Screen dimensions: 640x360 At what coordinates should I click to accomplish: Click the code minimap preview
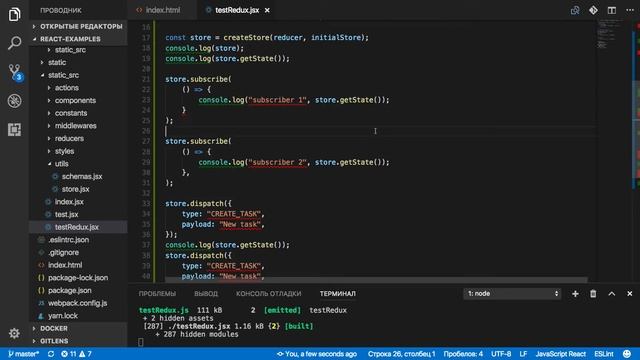[x=608, y=35]
